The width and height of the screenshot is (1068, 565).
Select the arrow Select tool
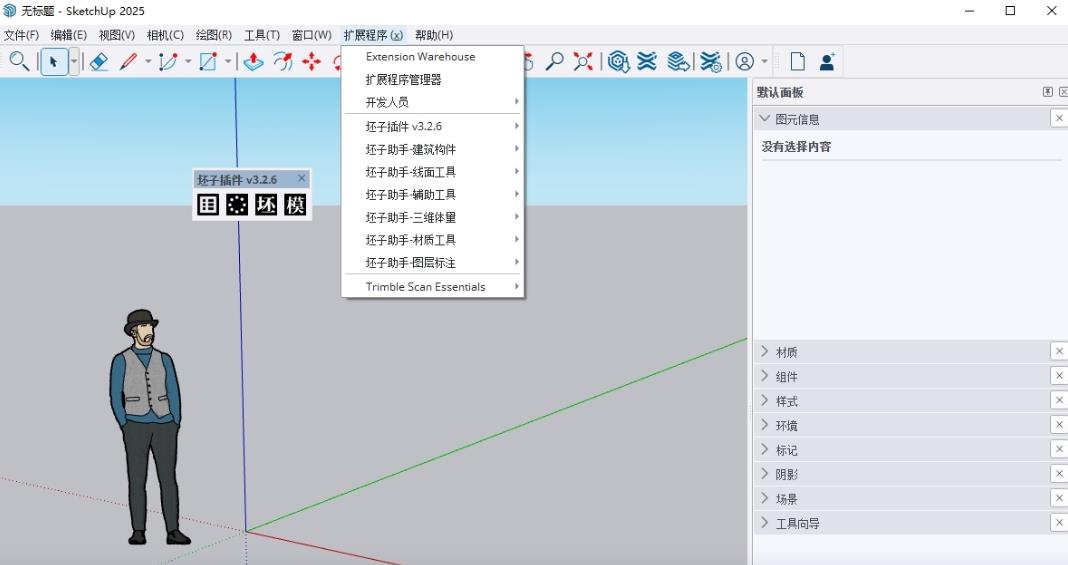click(54, 61)
